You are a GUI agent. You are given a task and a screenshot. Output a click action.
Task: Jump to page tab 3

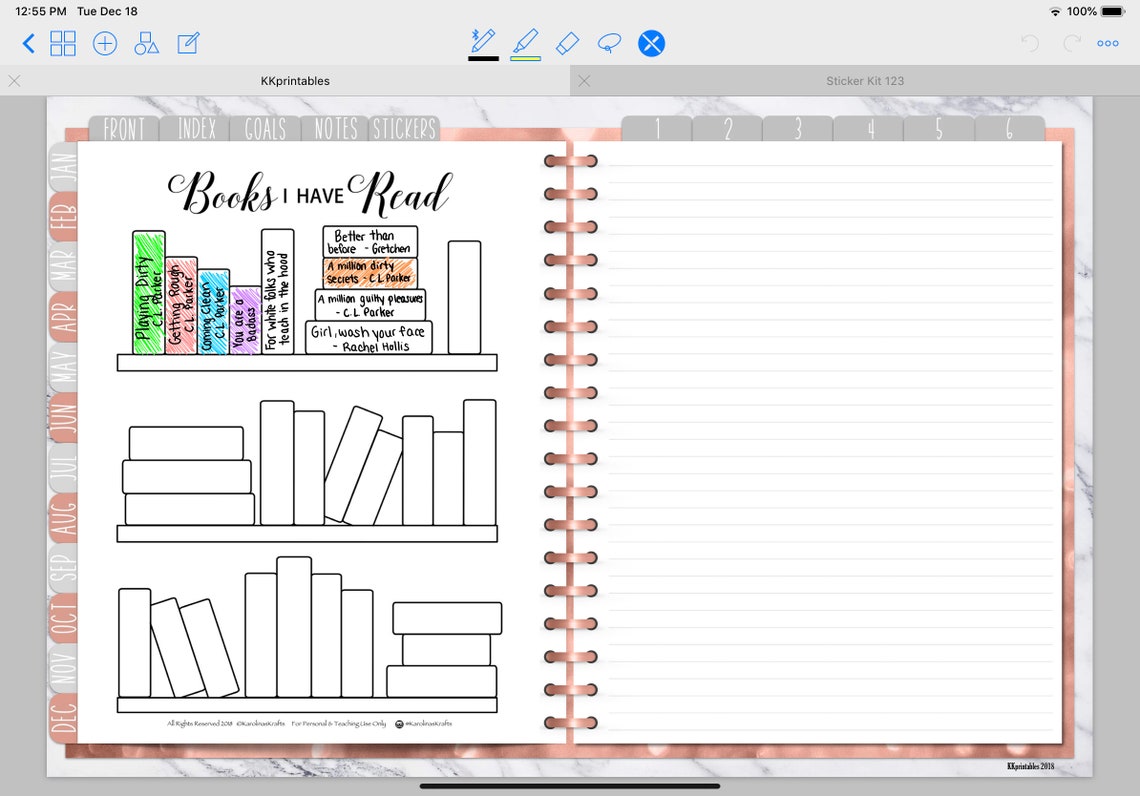tap(797, 128)
